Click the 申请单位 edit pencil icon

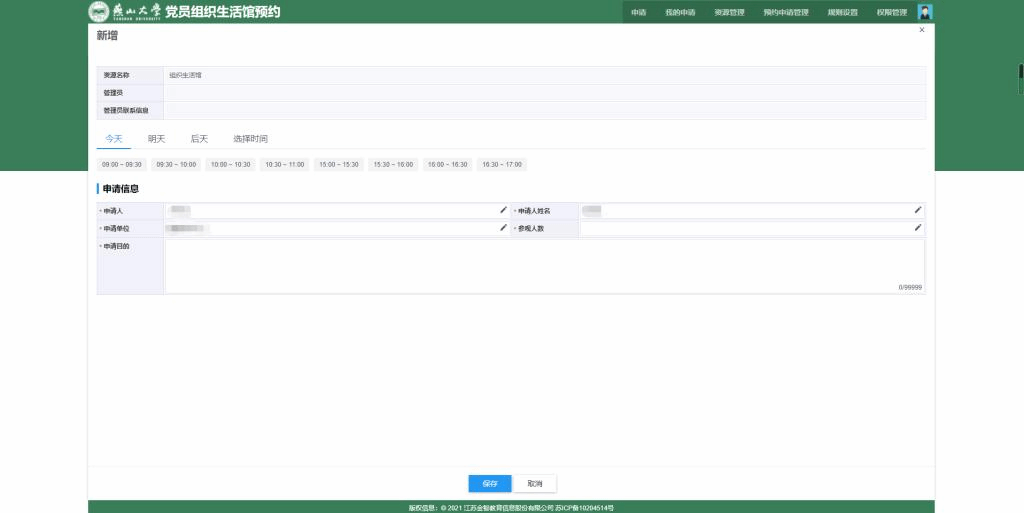(504, 228)
